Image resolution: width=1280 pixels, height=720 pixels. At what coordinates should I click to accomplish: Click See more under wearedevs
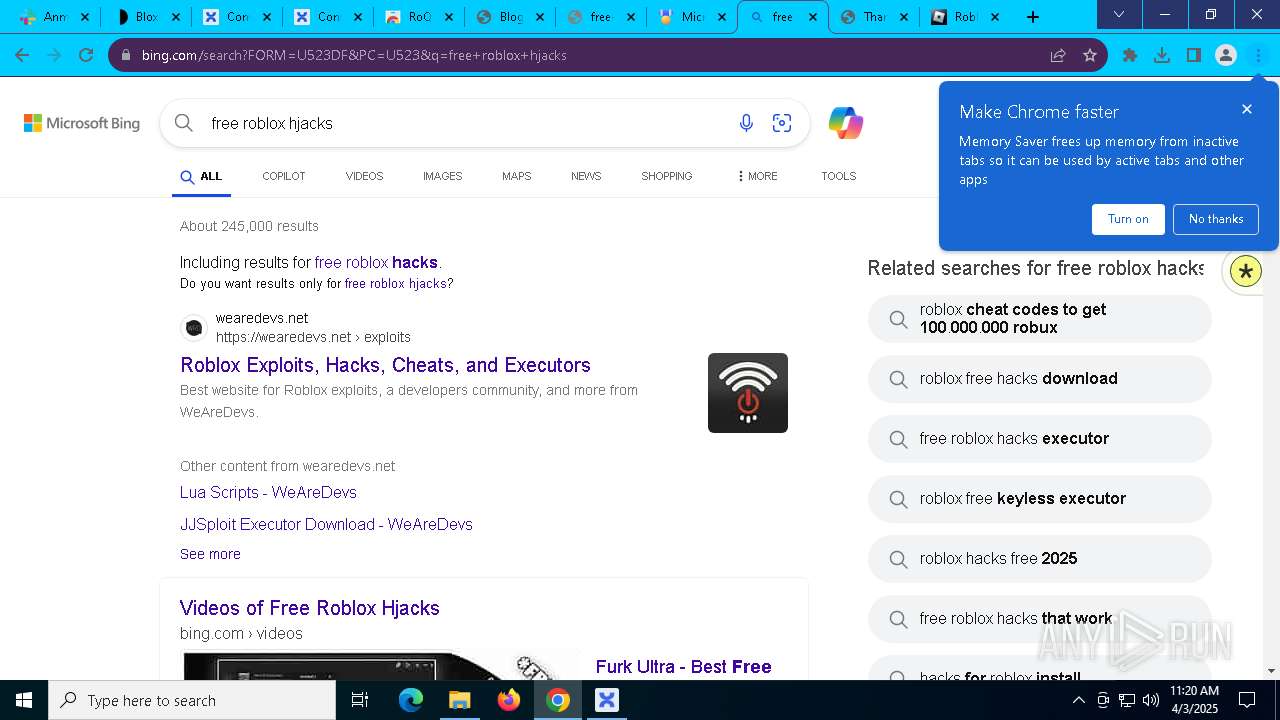tap(210, 554)
